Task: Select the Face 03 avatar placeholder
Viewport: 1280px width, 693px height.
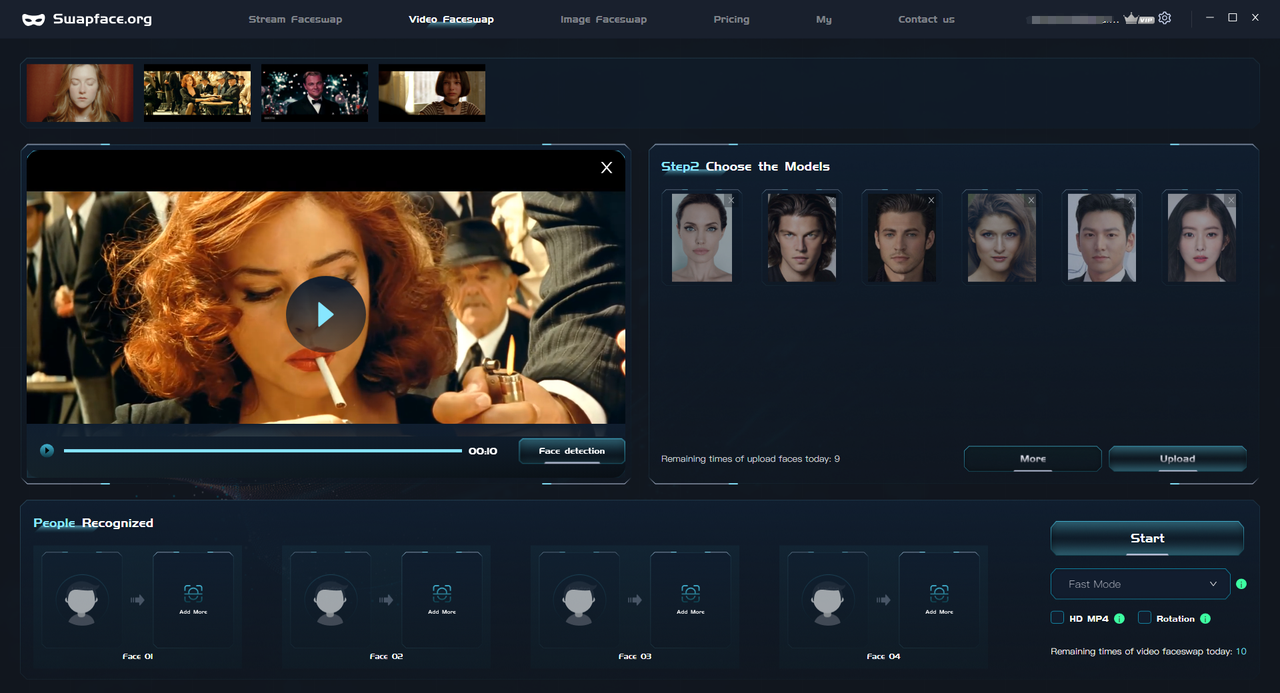Action: pyautogui.click(x=579, y=599)
